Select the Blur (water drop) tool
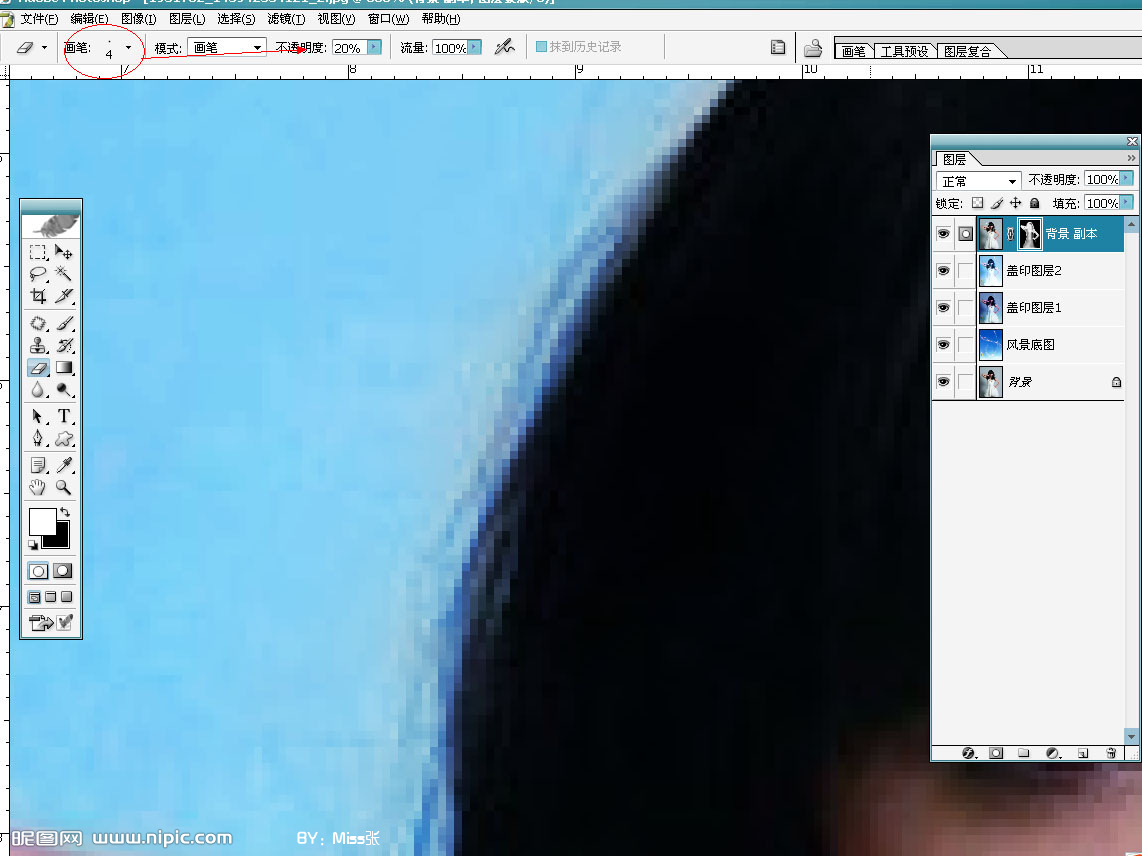This screenshot has width=1142, height=856. tap(38, 390)
